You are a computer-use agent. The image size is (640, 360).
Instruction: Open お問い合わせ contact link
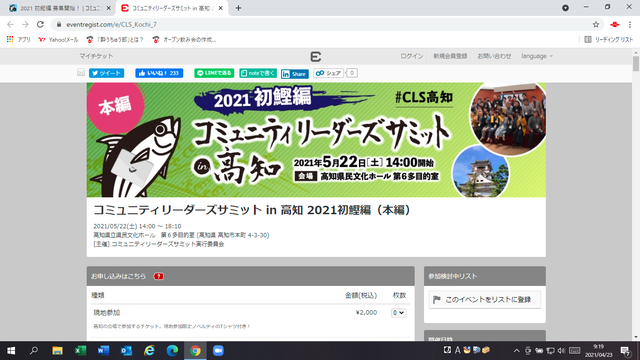tap(494, 56)
